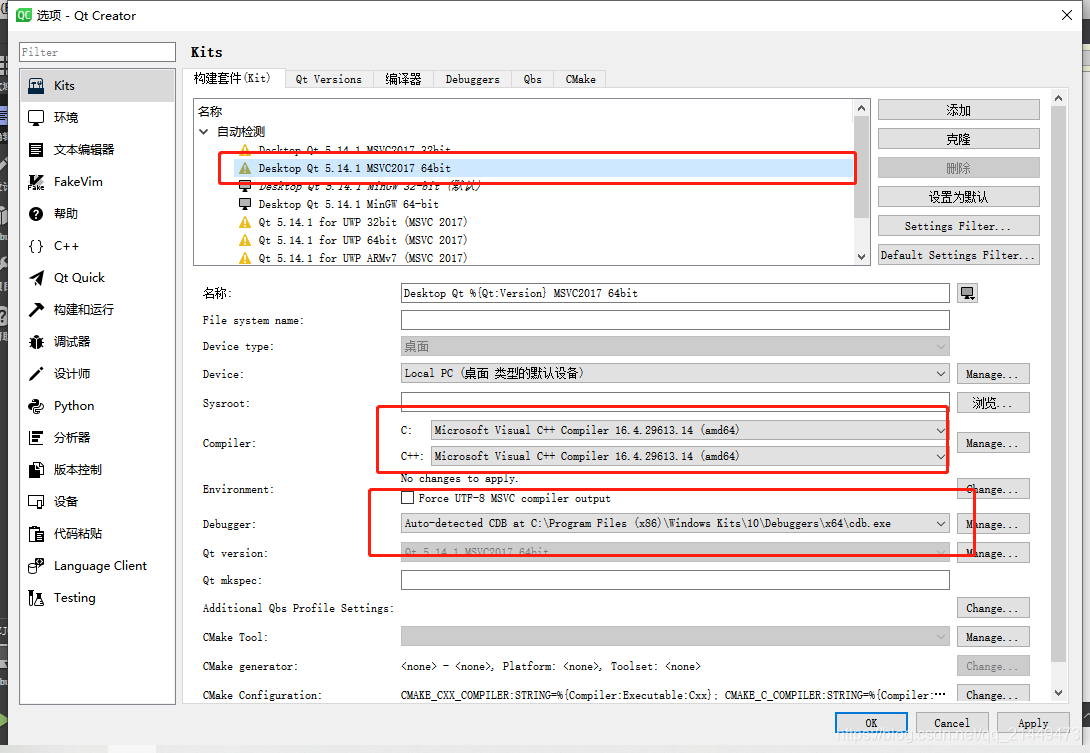The width and height of the screenshot is (1090, 753).
Task: Click the 克隆 button
Action: pyautogui.click(x=959, y=139)
